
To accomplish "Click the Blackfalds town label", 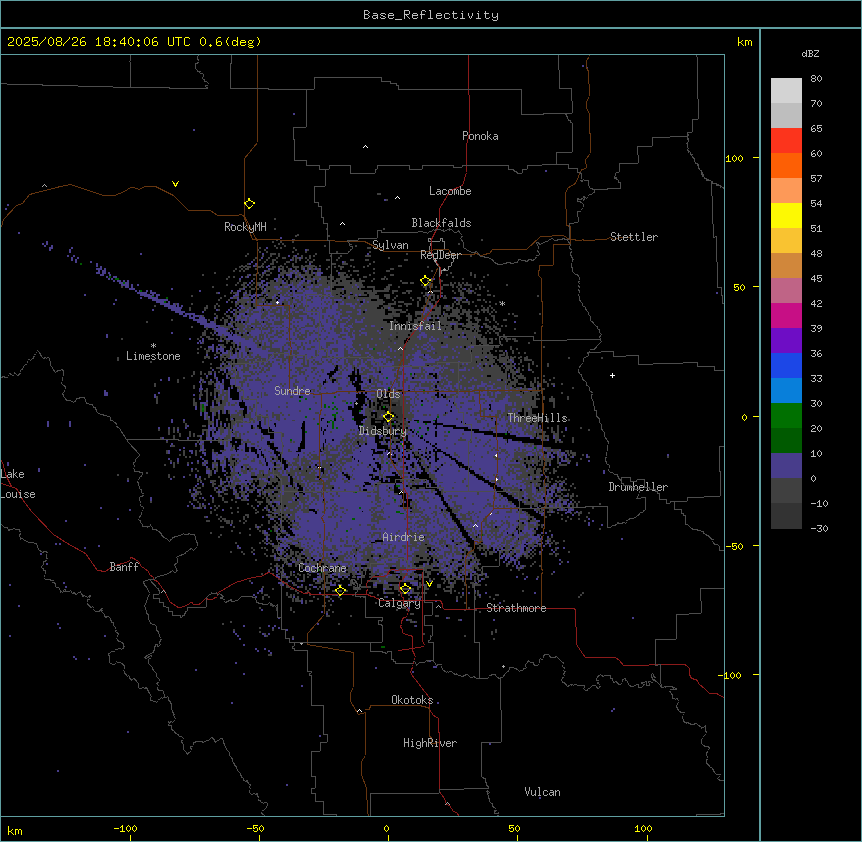I will click(x=441, y=223).
